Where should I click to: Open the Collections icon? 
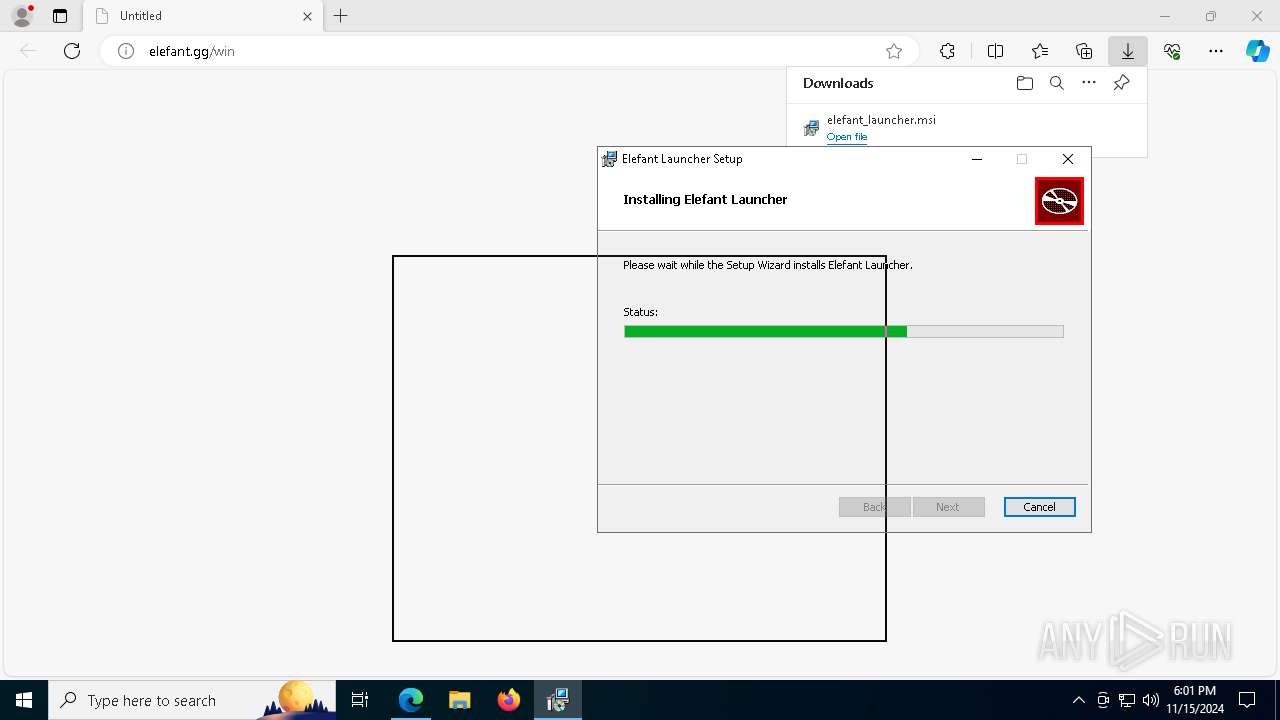[1084, 51]
